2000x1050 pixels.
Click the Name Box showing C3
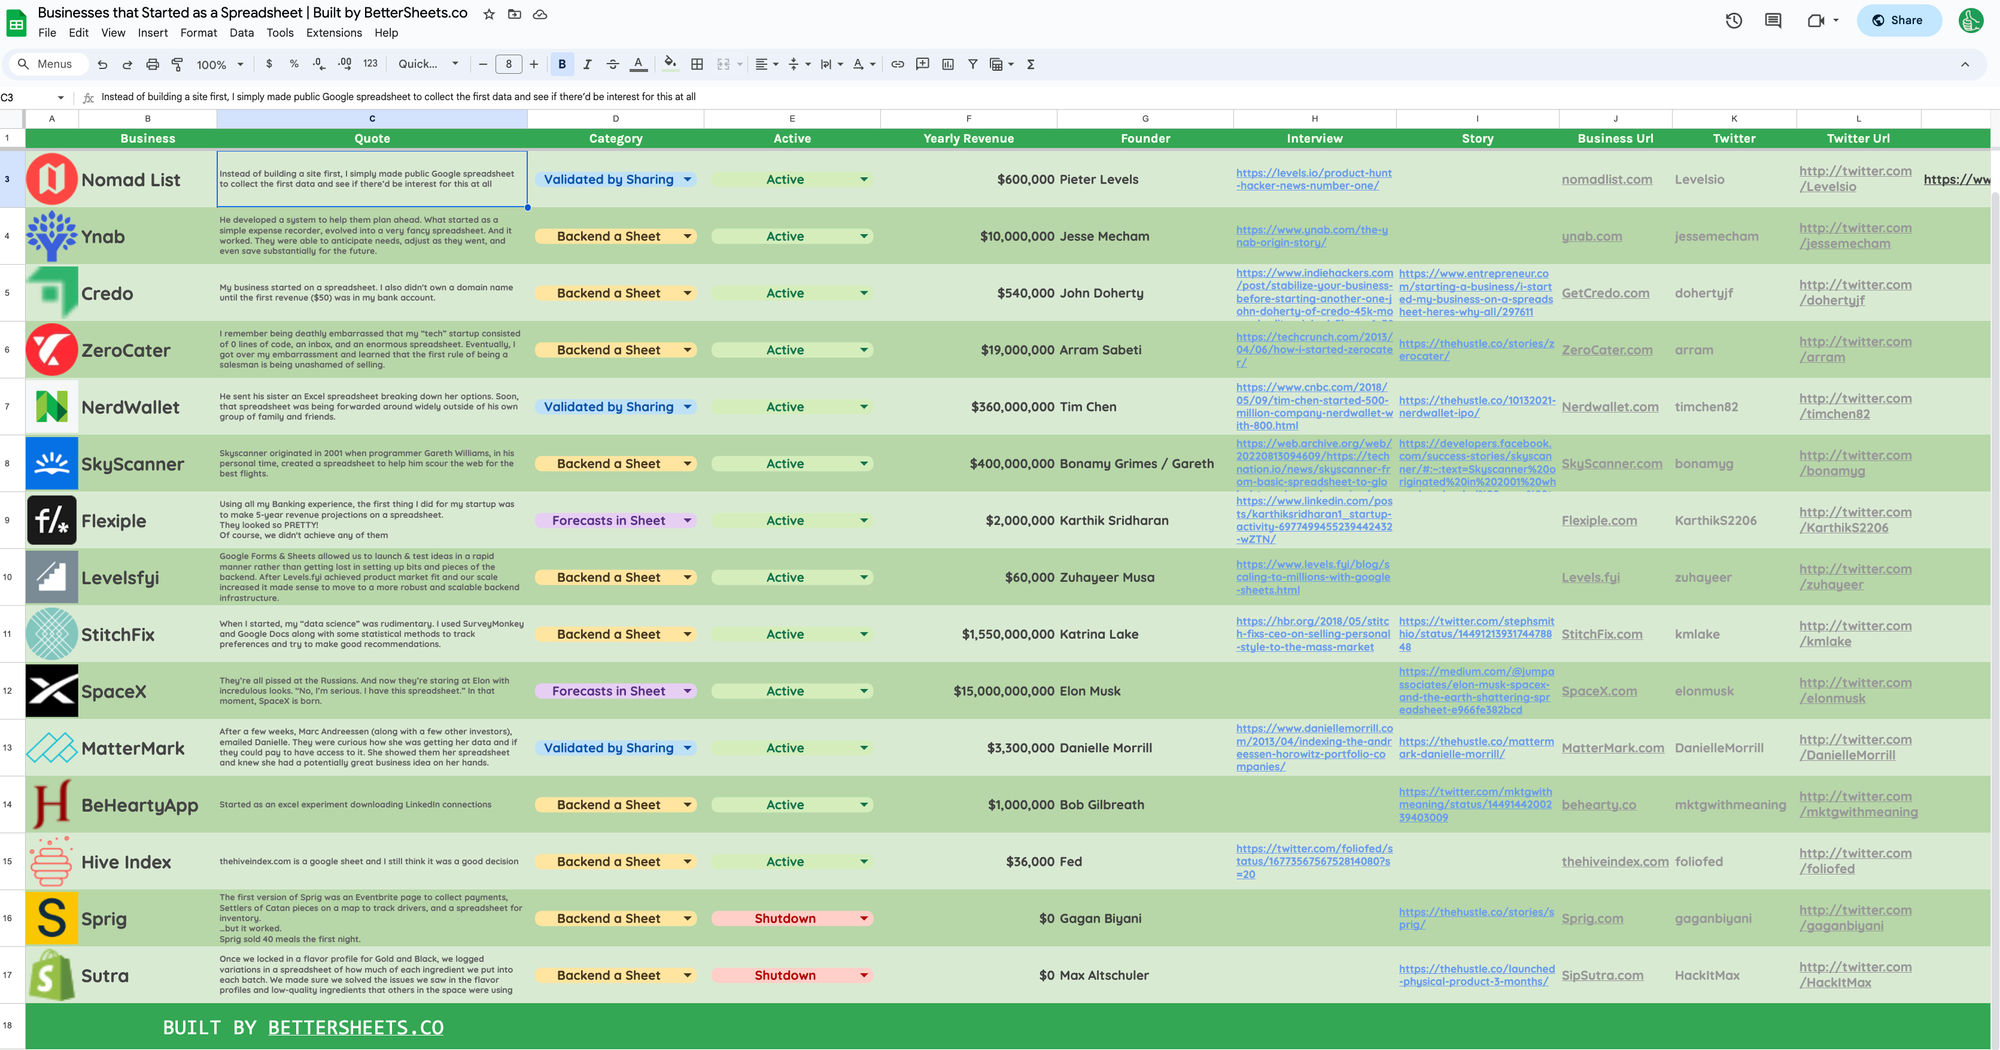(32, 97)
